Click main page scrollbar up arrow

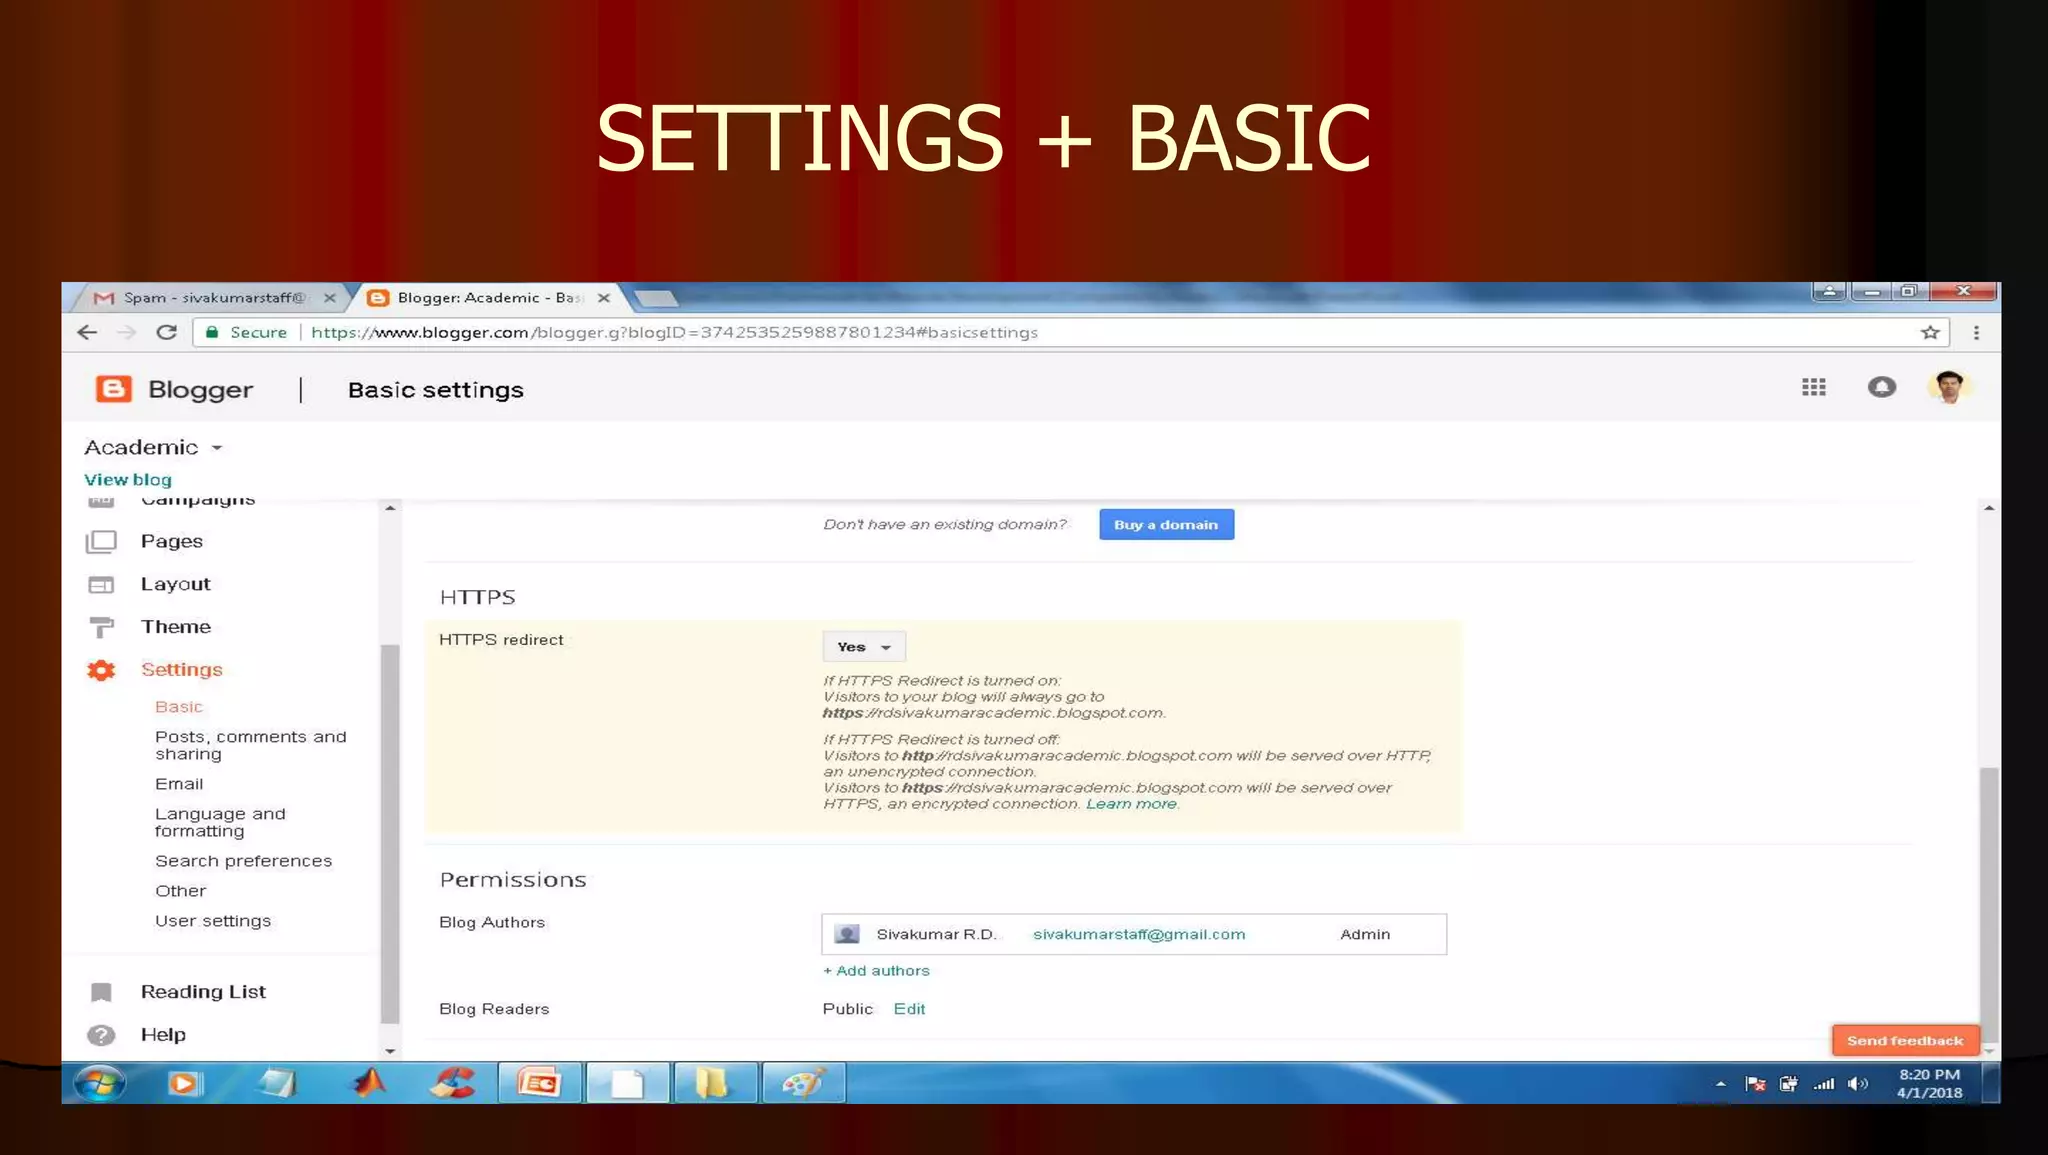[x=1989, y=509]
